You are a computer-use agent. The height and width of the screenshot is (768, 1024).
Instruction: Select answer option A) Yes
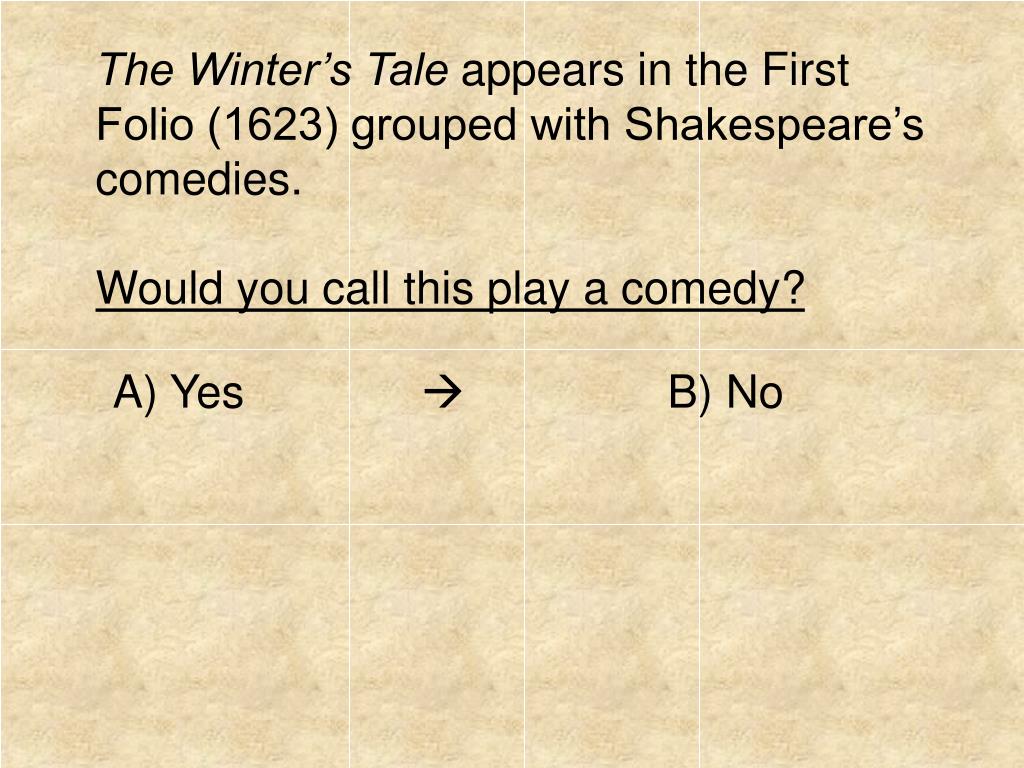point(178,393)
